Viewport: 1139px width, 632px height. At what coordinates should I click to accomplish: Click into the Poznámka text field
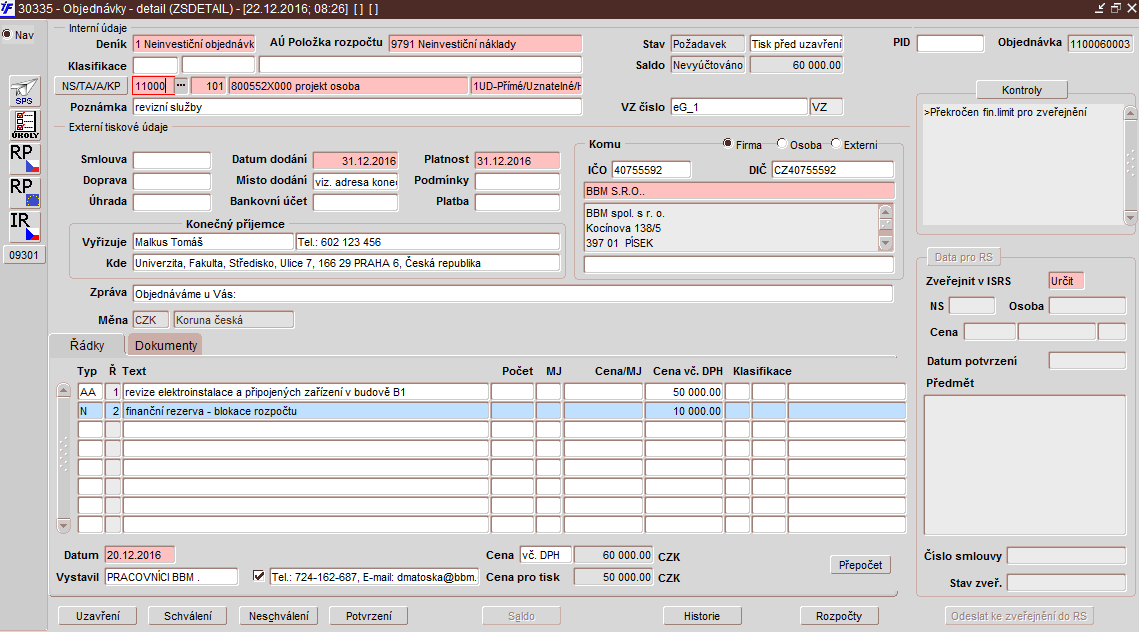356,107
